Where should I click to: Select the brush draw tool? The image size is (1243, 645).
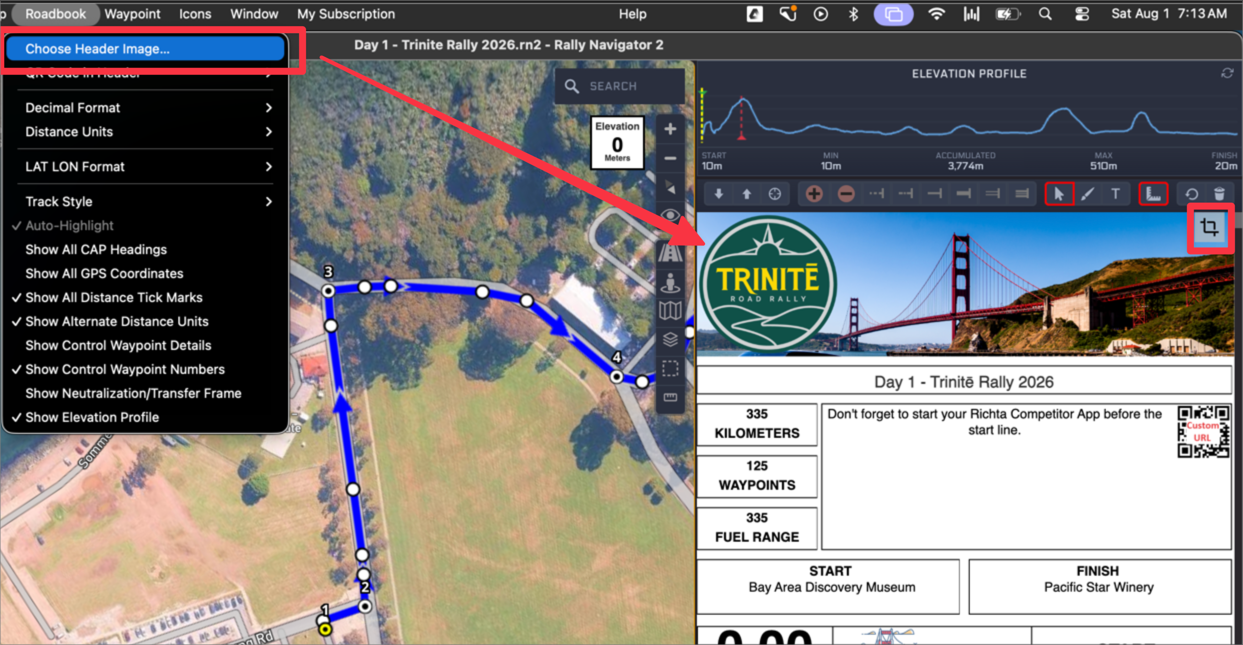[x=1088, y=194]
